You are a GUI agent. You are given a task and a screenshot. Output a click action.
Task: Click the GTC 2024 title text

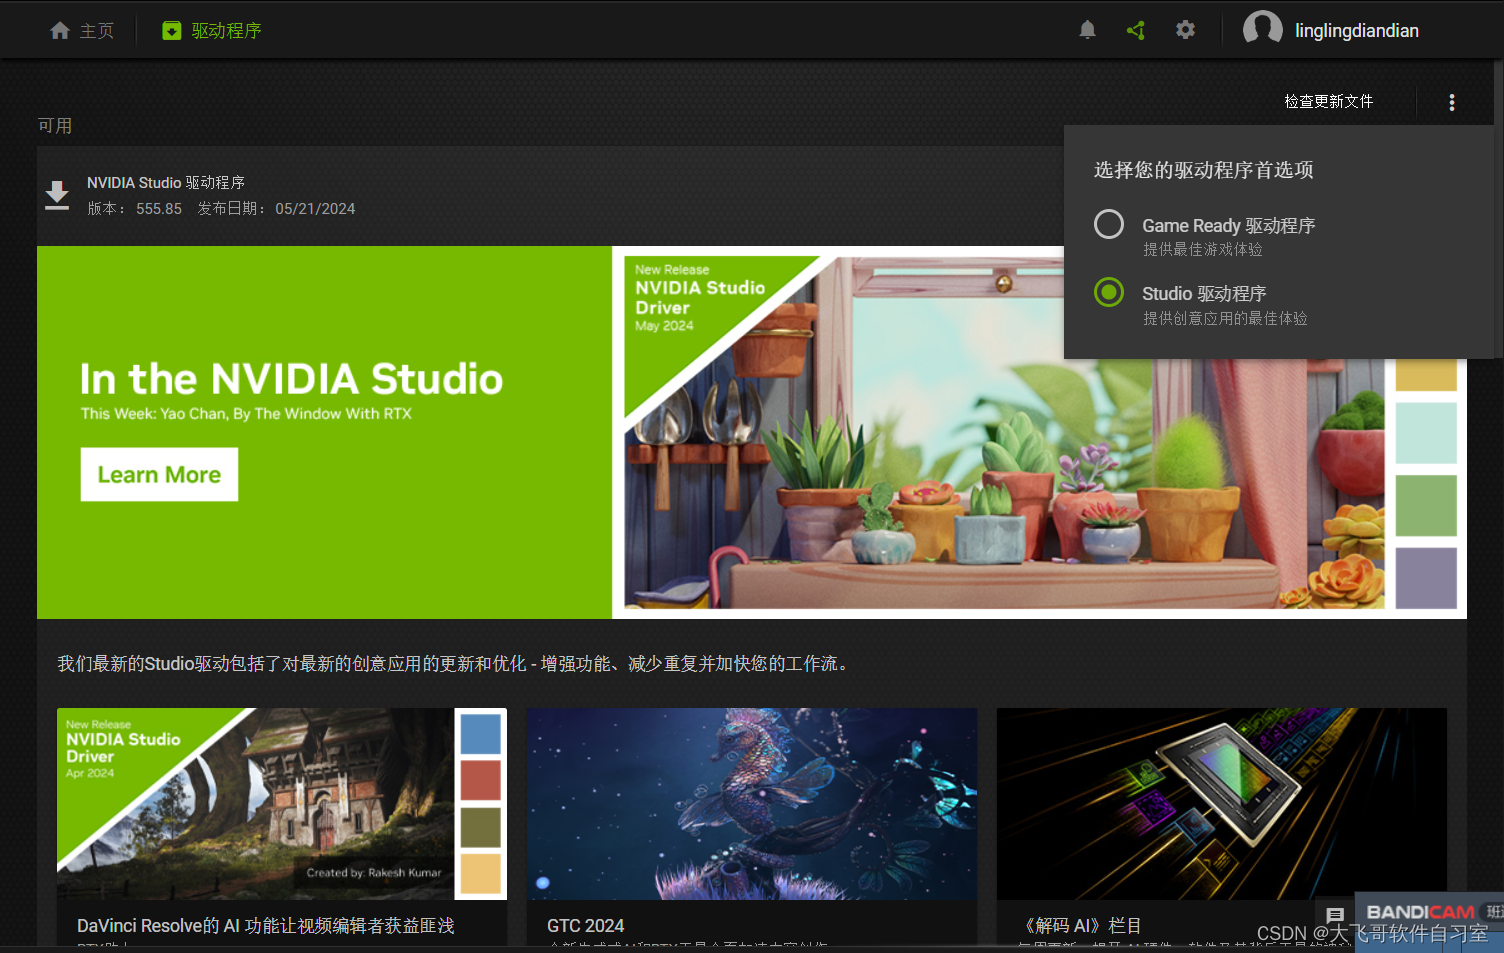pyautogui.click(x=585, y=926)
